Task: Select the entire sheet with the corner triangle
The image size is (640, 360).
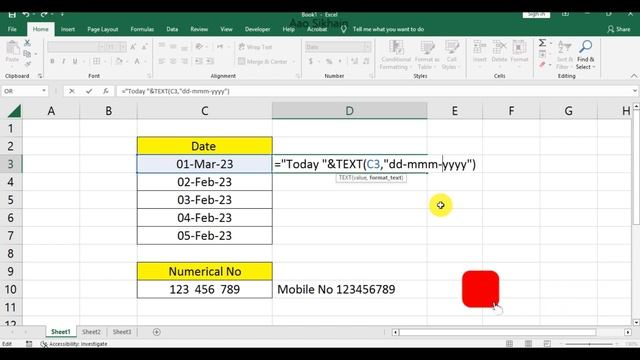Action: point(14,111)
